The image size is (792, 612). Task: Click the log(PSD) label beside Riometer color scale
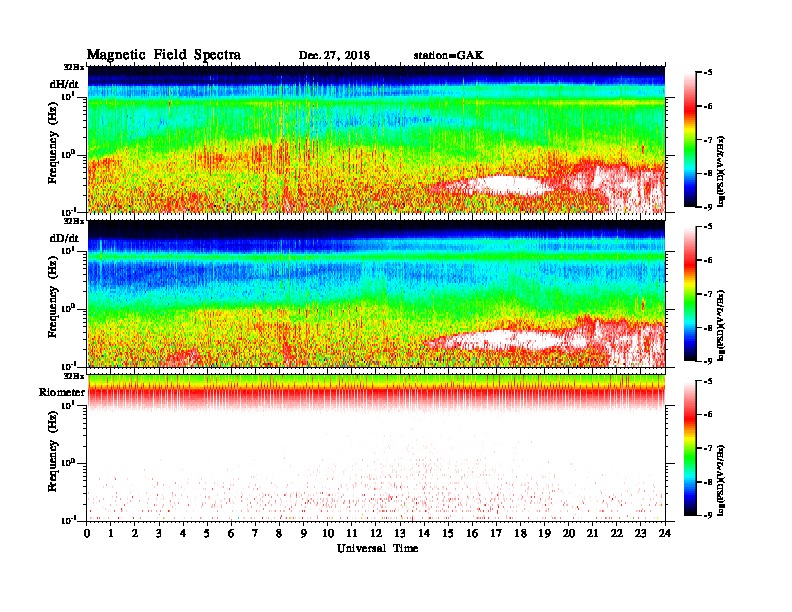tap(721, 480)
